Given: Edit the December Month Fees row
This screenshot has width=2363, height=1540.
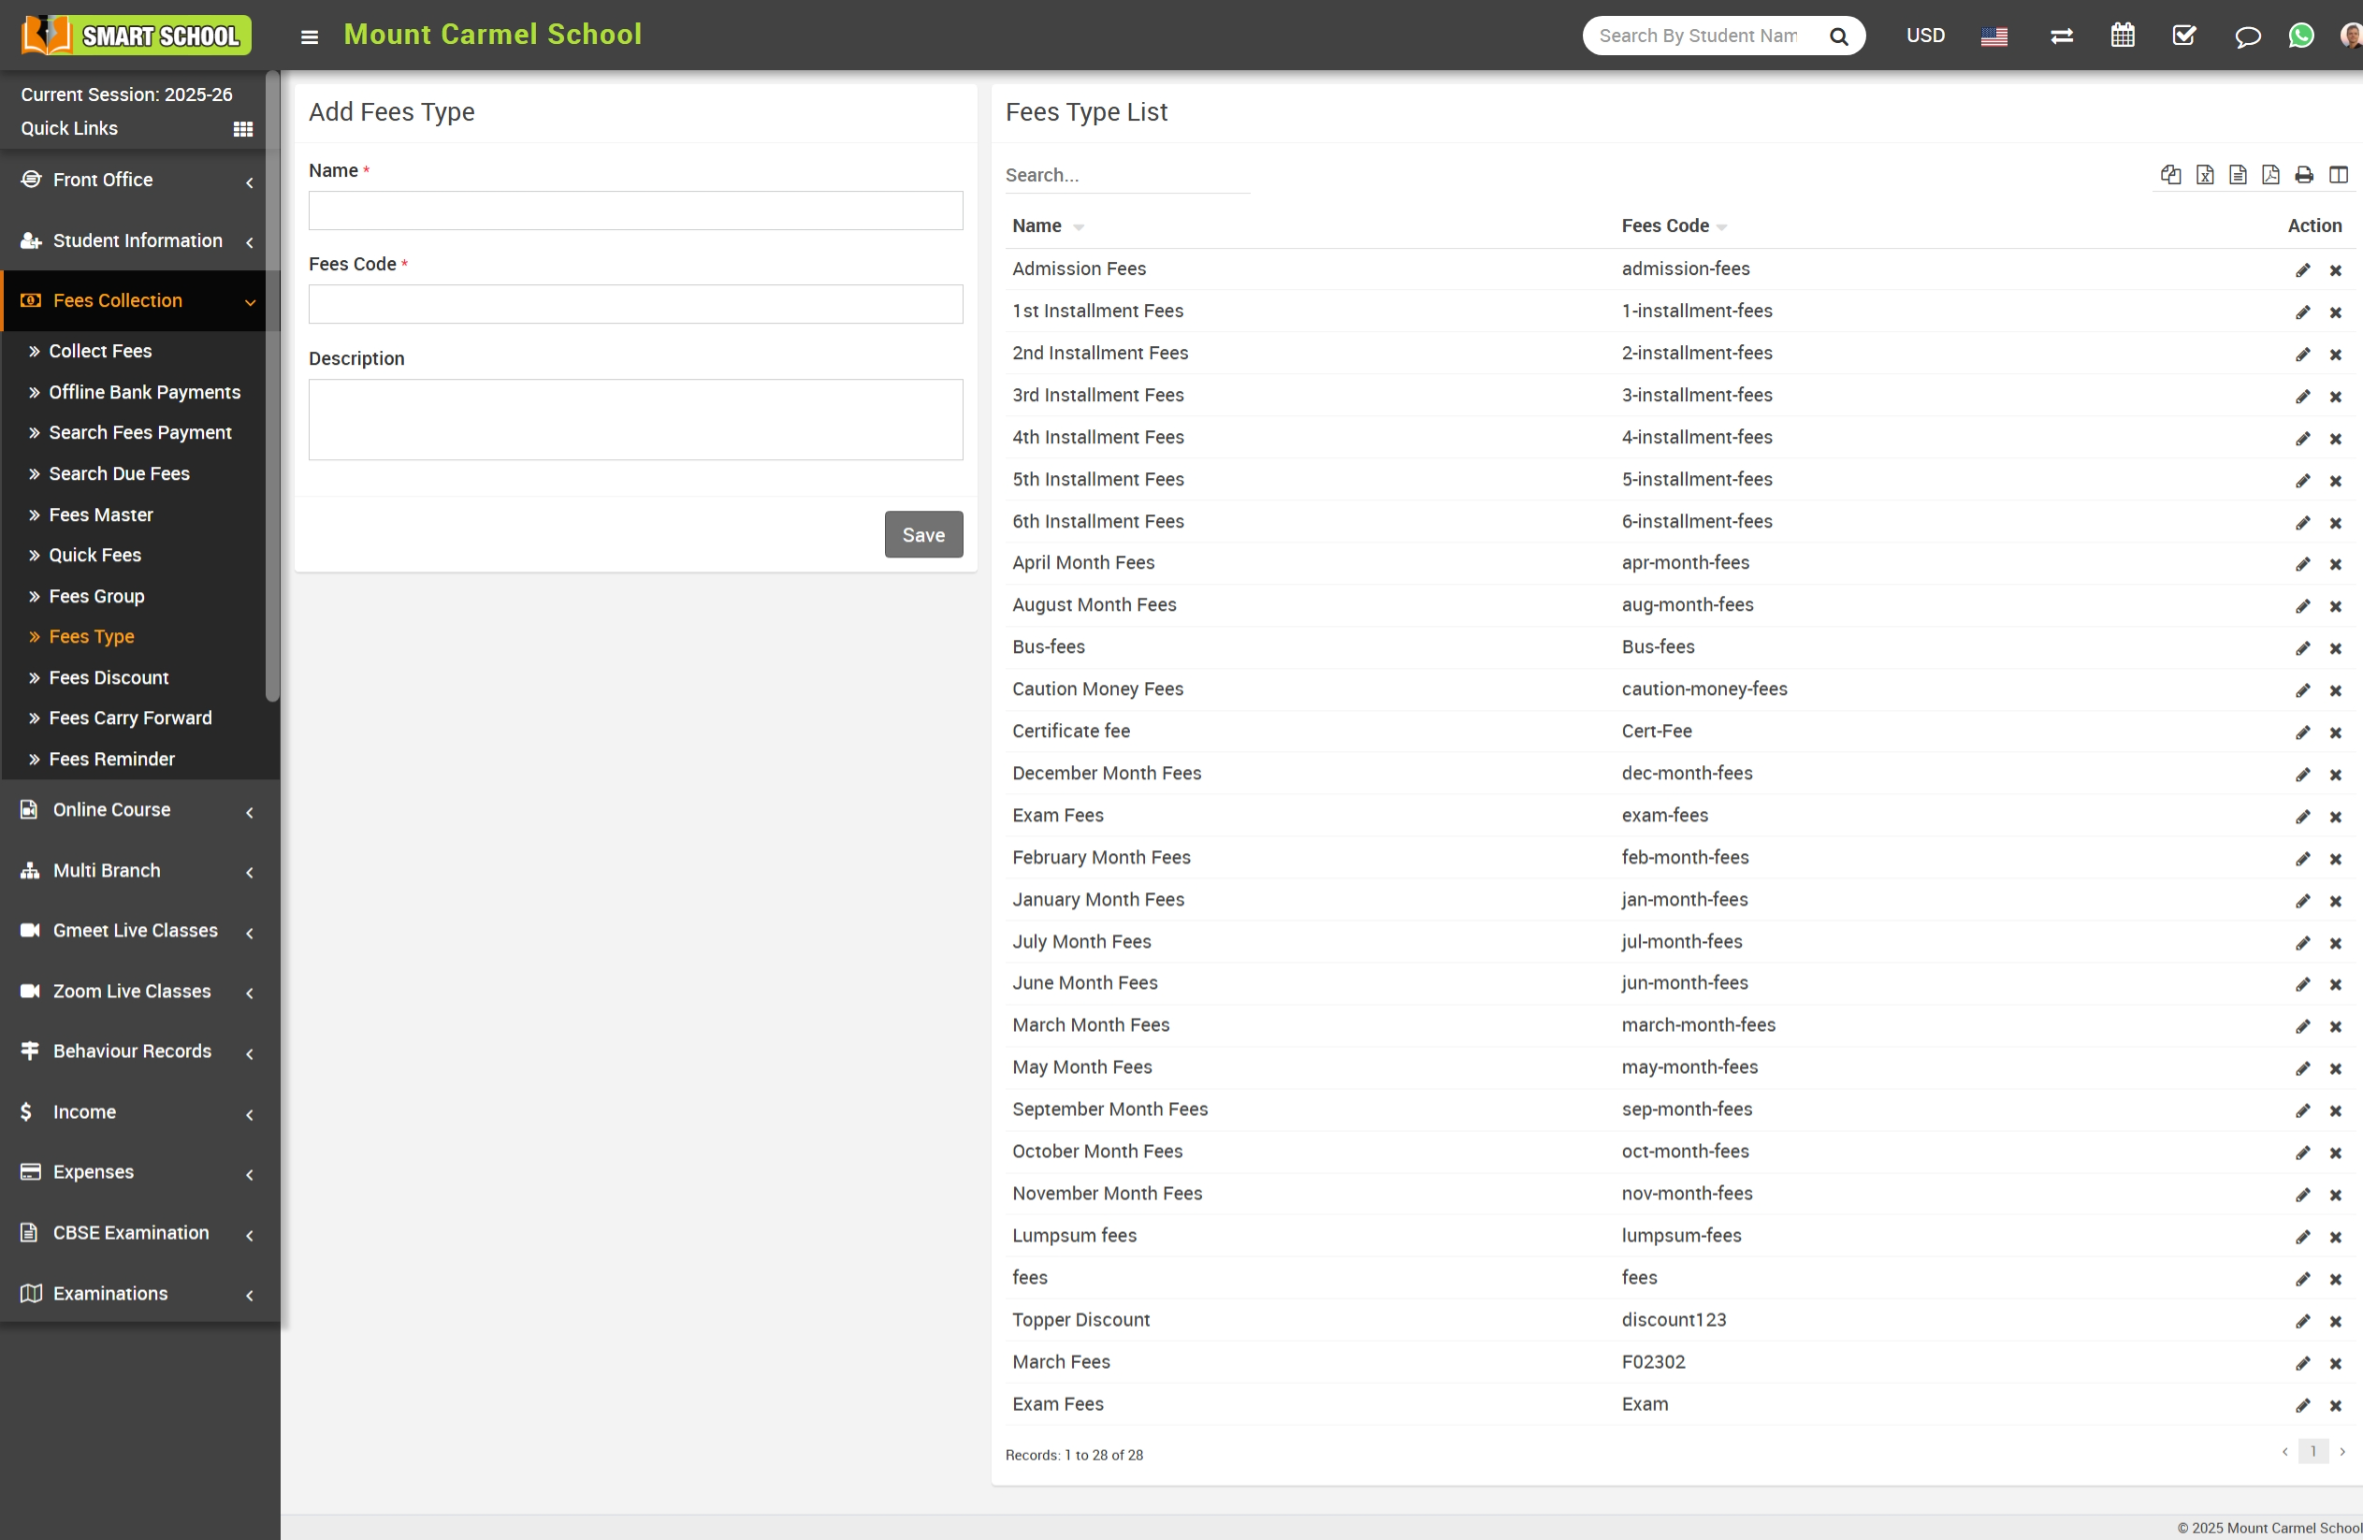Looking at the screenshot, I should [x=2302, y=774].
